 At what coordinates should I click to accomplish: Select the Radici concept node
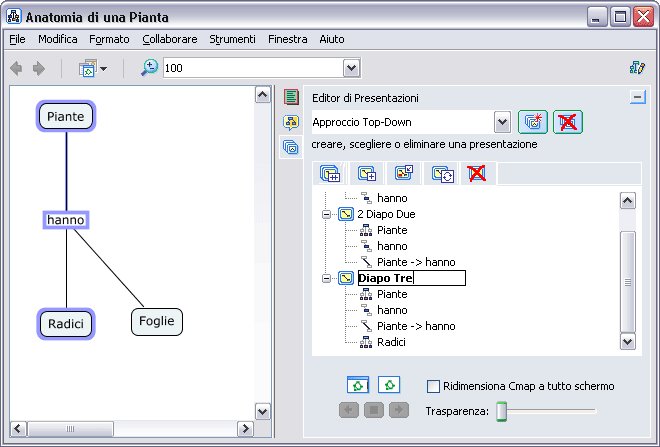pyautogui.click(x=66, y=324)
